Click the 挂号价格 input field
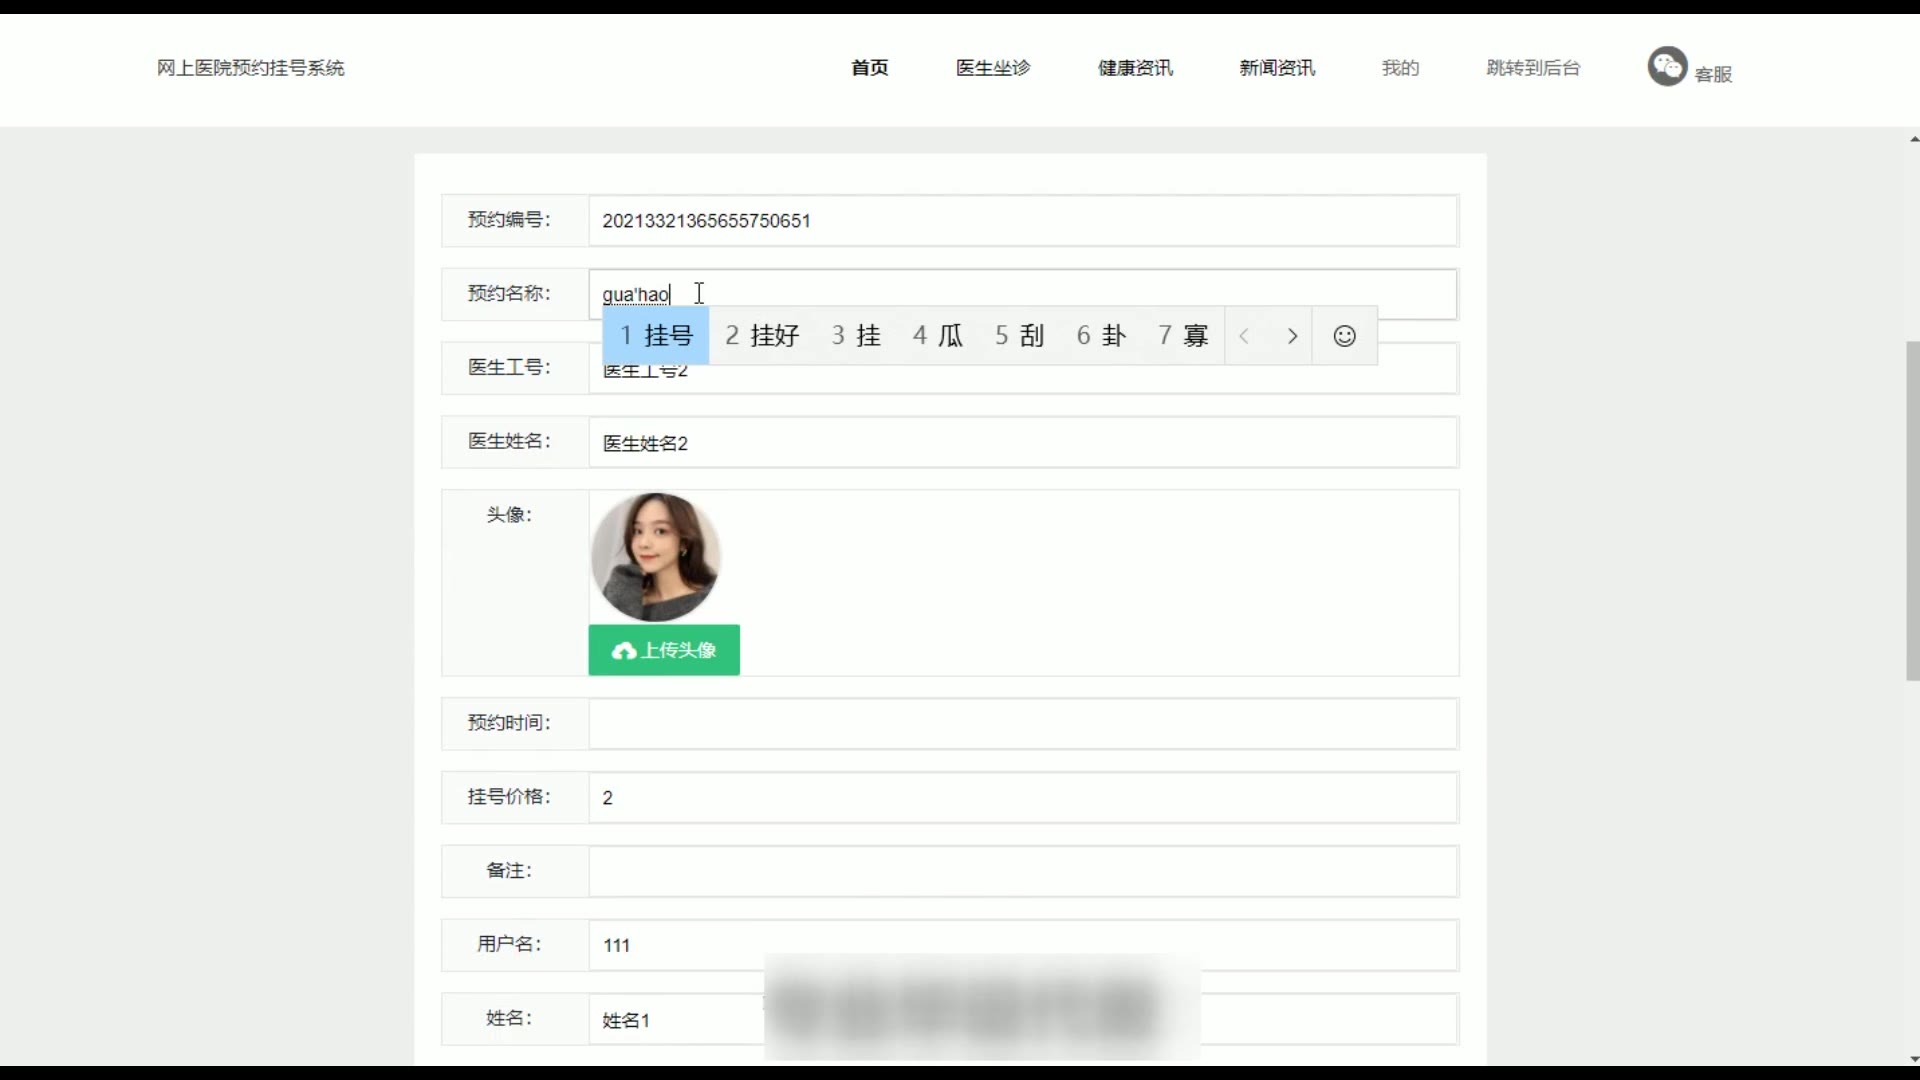This screenshot has width=1920, height=1080. click(1022, 798)
